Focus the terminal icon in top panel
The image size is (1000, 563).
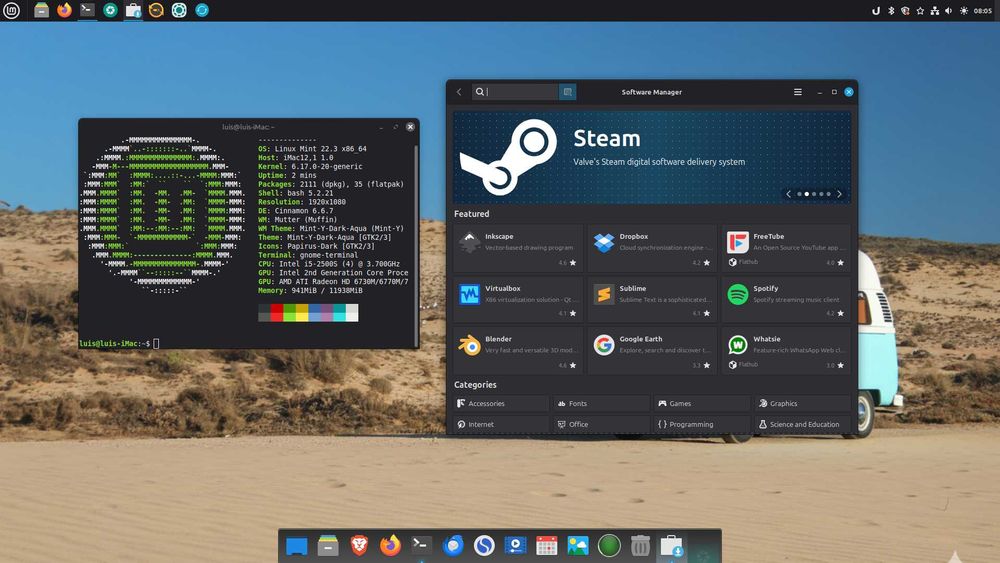[87, 10]
